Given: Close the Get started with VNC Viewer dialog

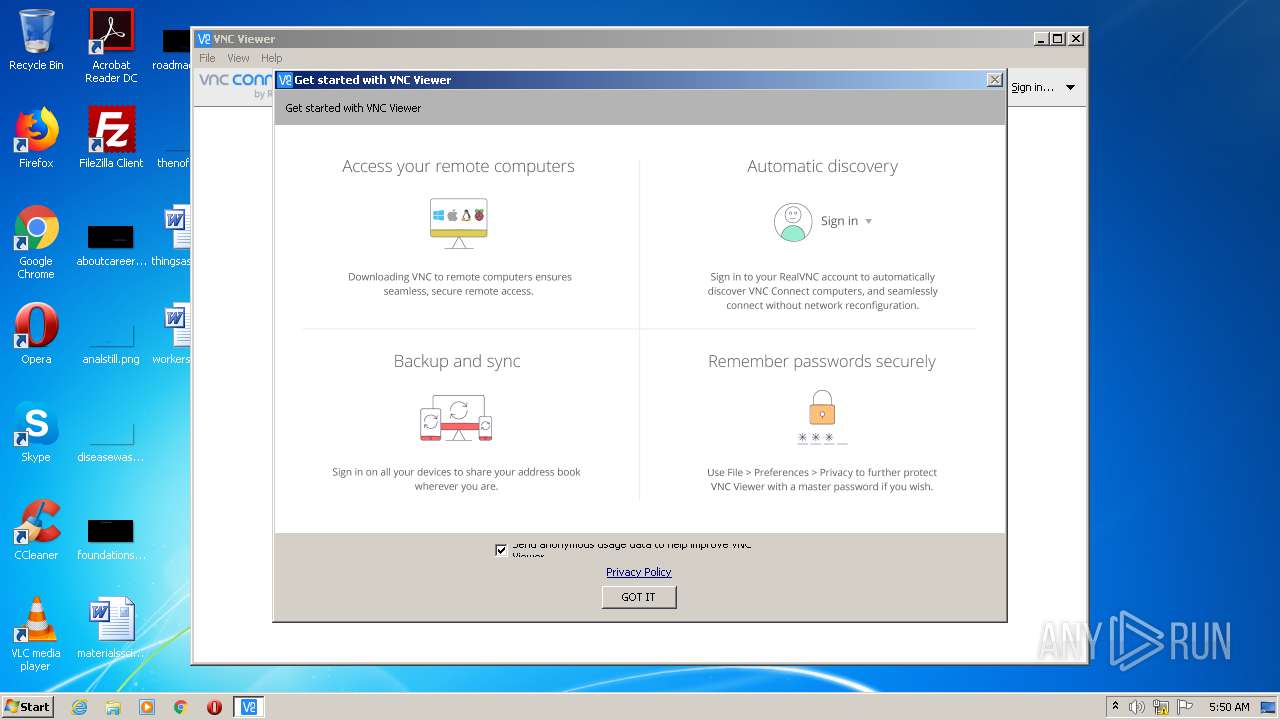Looking at the screenshot, I should (x=994, y=80).
